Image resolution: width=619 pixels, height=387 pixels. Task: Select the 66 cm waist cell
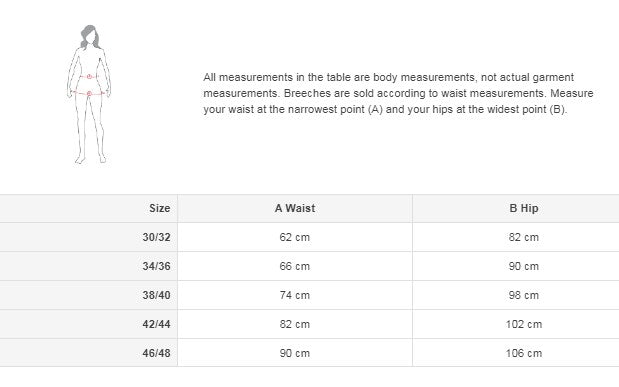point(295,266)
